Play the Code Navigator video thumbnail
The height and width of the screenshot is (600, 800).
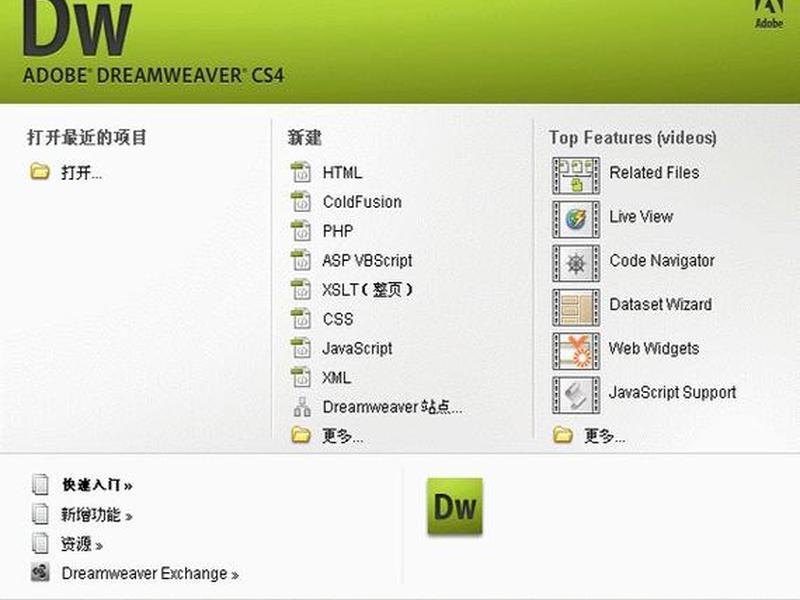click(576, 263)
